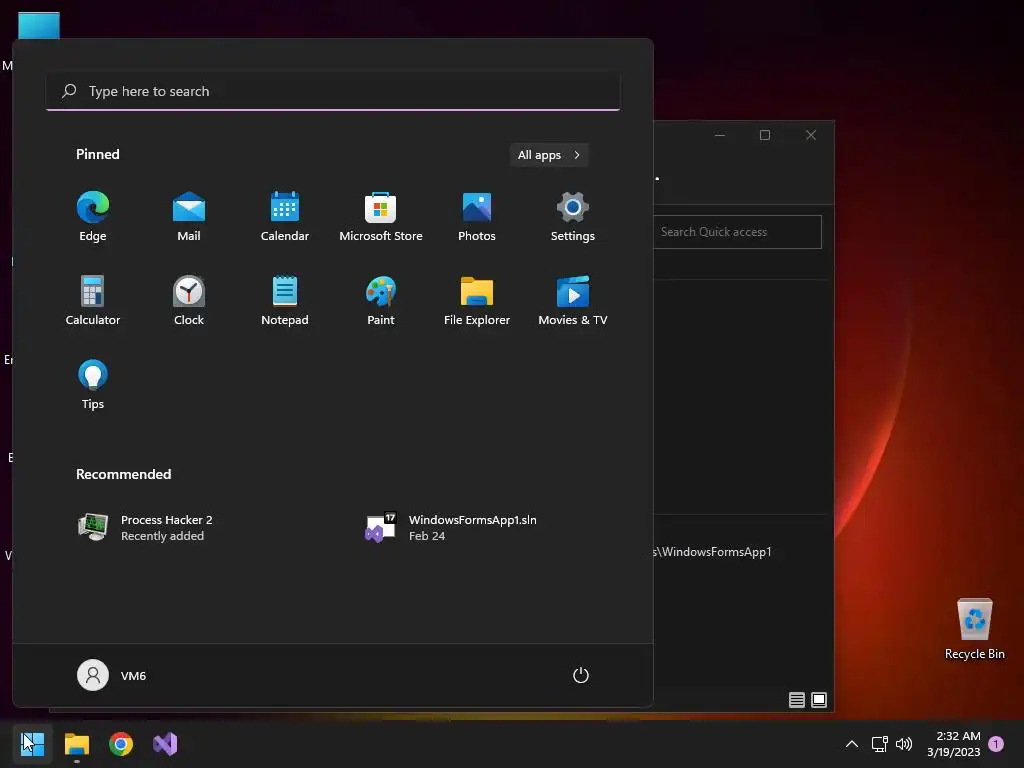The image size is (1024, 768).
Task: Open the Calendar app
Action: [285, 216]
